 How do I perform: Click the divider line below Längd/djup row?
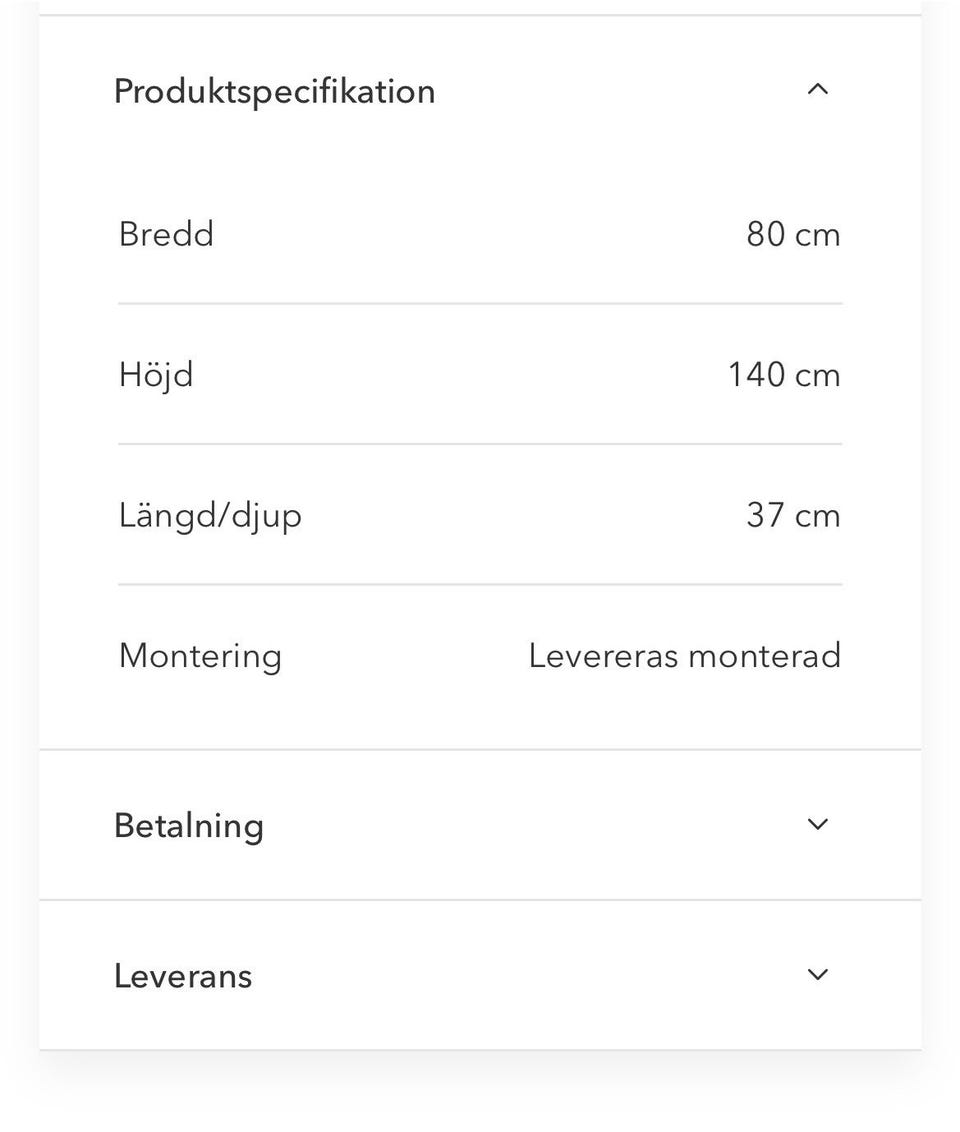480,584
